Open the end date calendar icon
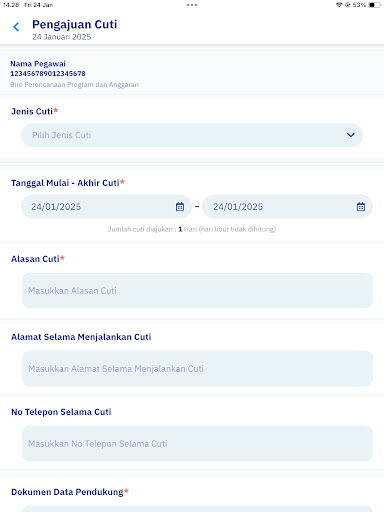 click(x=361, y=207)
